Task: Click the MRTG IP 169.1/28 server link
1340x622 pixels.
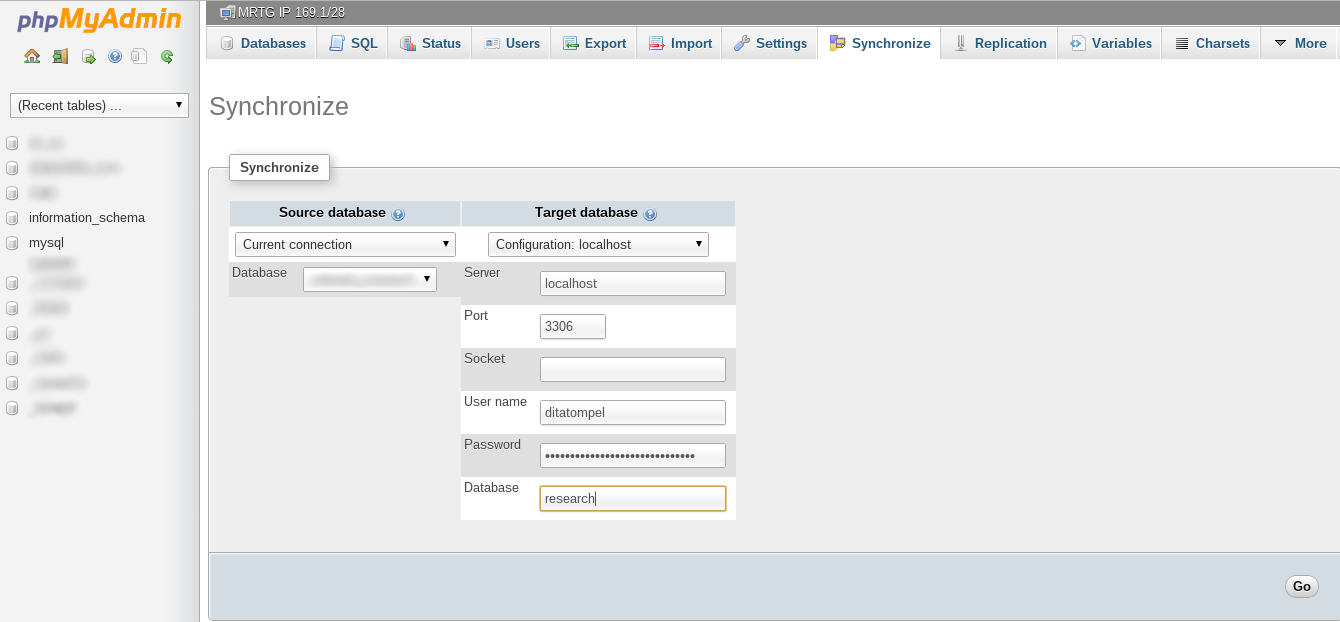Action: [x=291, y=12]
